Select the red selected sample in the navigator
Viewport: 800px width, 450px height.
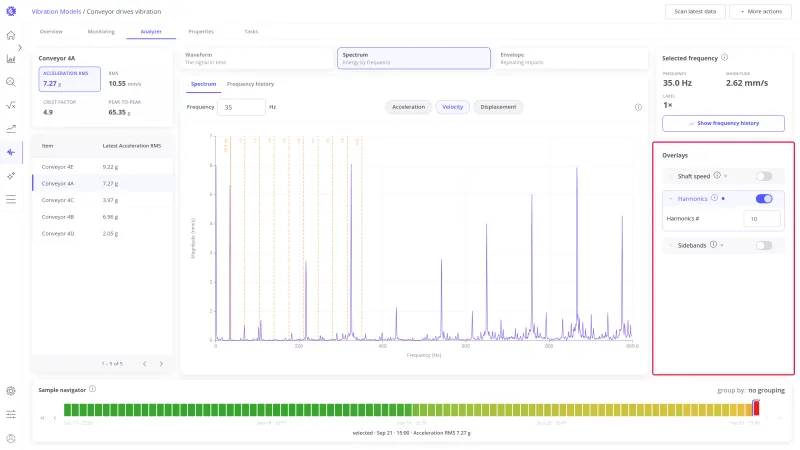tap(756, 408)
